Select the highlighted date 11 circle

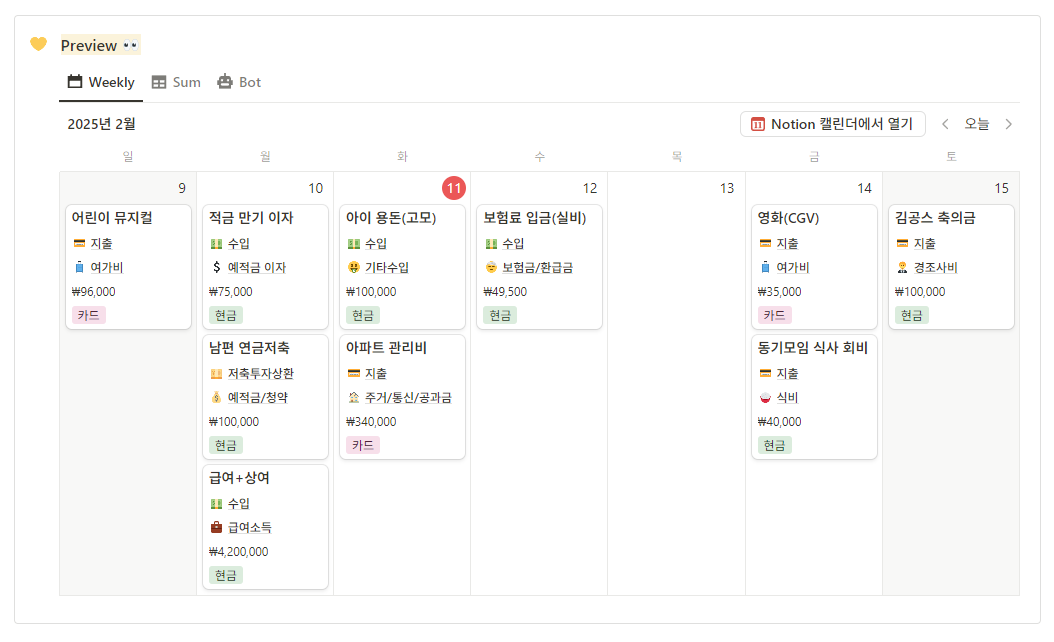454,188
